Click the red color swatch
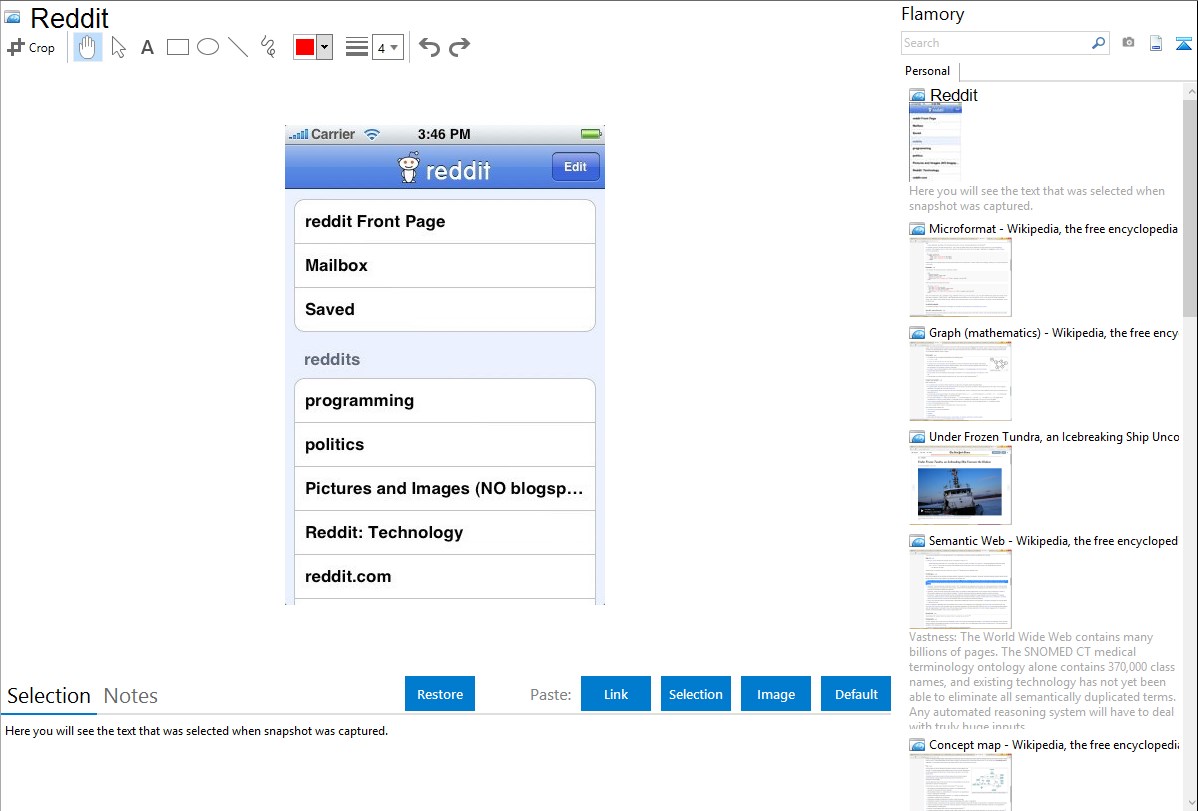The image size is (1198, 811). point(305,47)
